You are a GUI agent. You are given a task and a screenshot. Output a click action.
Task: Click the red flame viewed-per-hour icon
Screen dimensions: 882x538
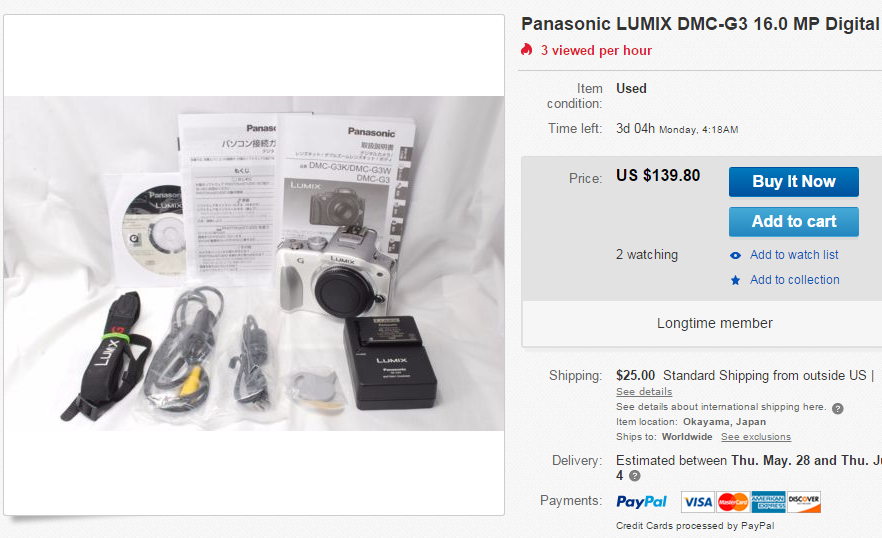(526, 50)
